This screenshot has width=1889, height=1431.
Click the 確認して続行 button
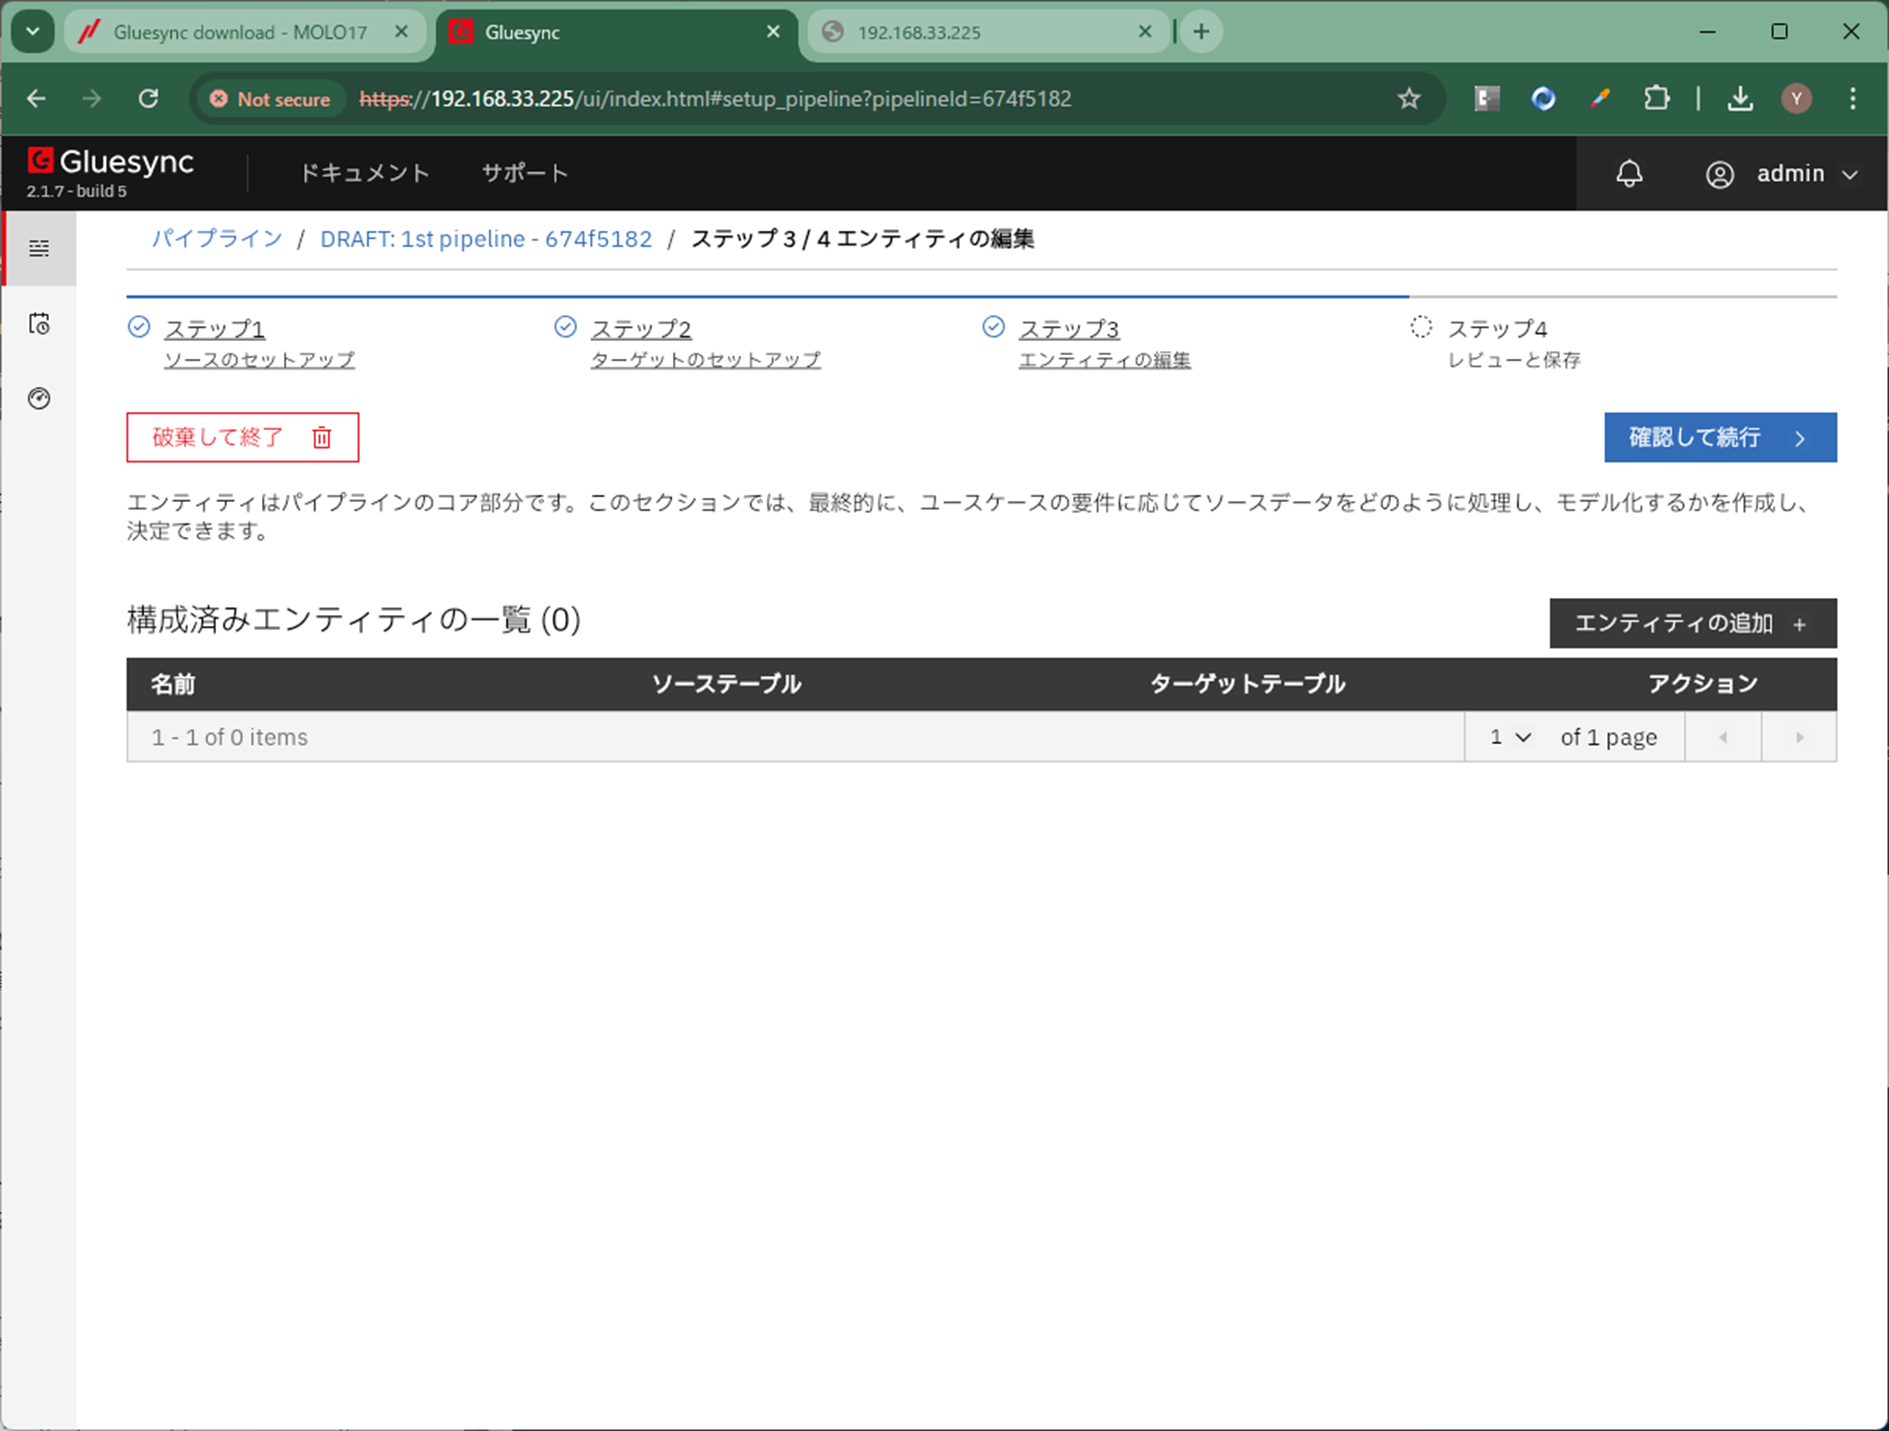1719,437
